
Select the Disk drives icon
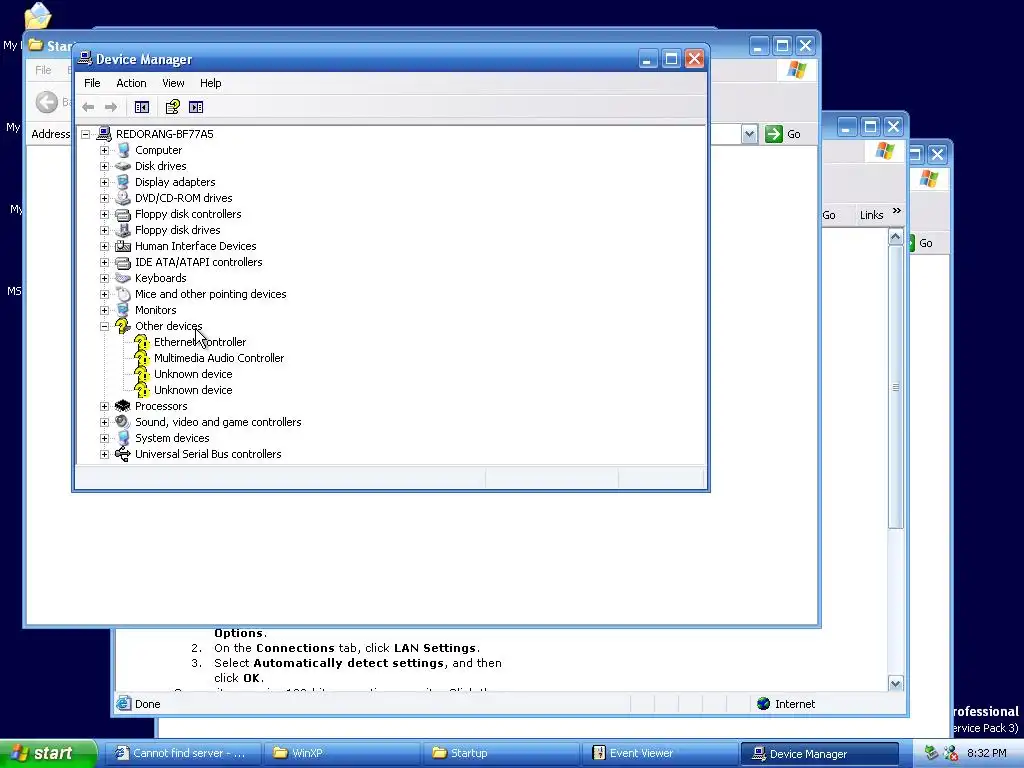[123, 166]
